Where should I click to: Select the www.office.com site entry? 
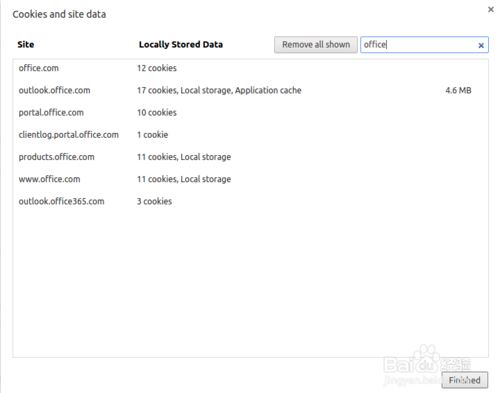click(49, 179)
